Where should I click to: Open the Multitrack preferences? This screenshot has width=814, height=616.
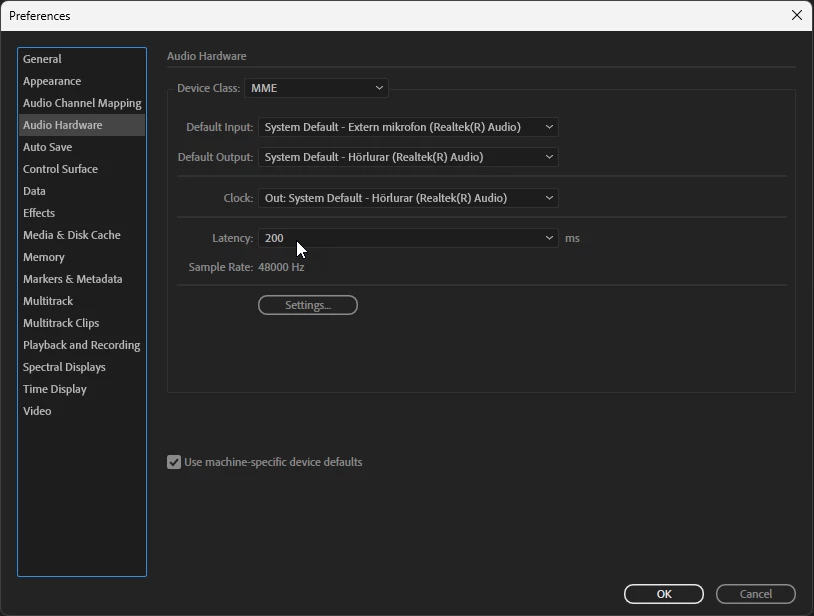pos(82,301)
